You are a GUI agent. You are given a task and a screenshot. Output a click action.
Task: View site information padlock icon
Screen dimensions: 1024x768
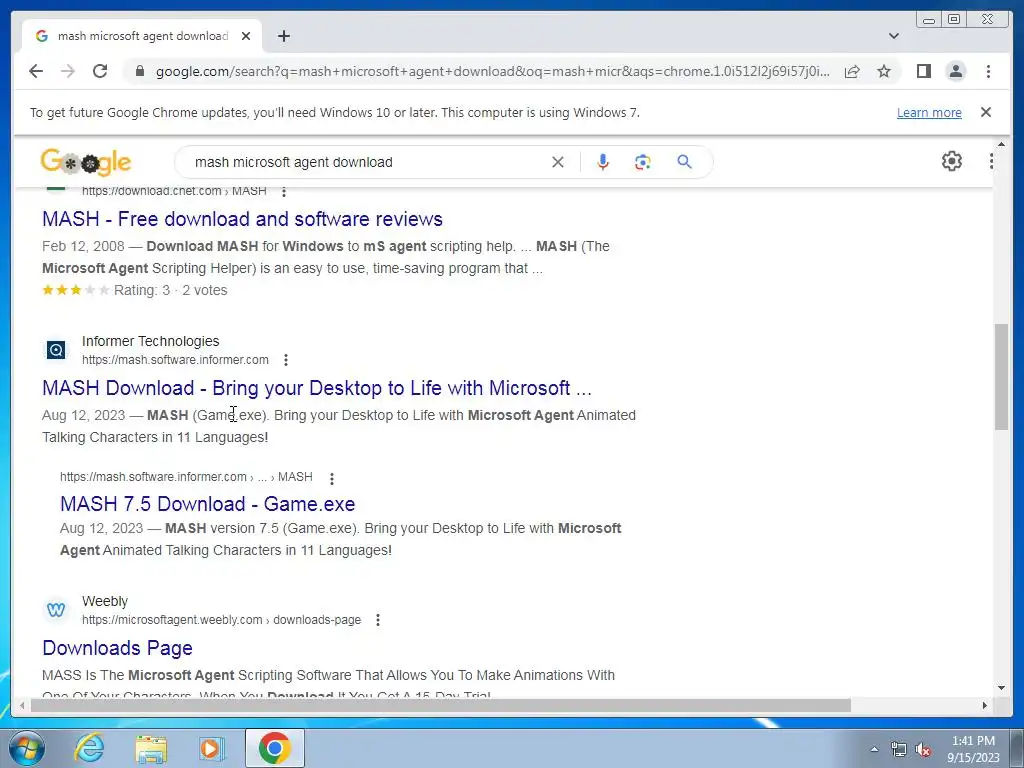click(139, 71)
